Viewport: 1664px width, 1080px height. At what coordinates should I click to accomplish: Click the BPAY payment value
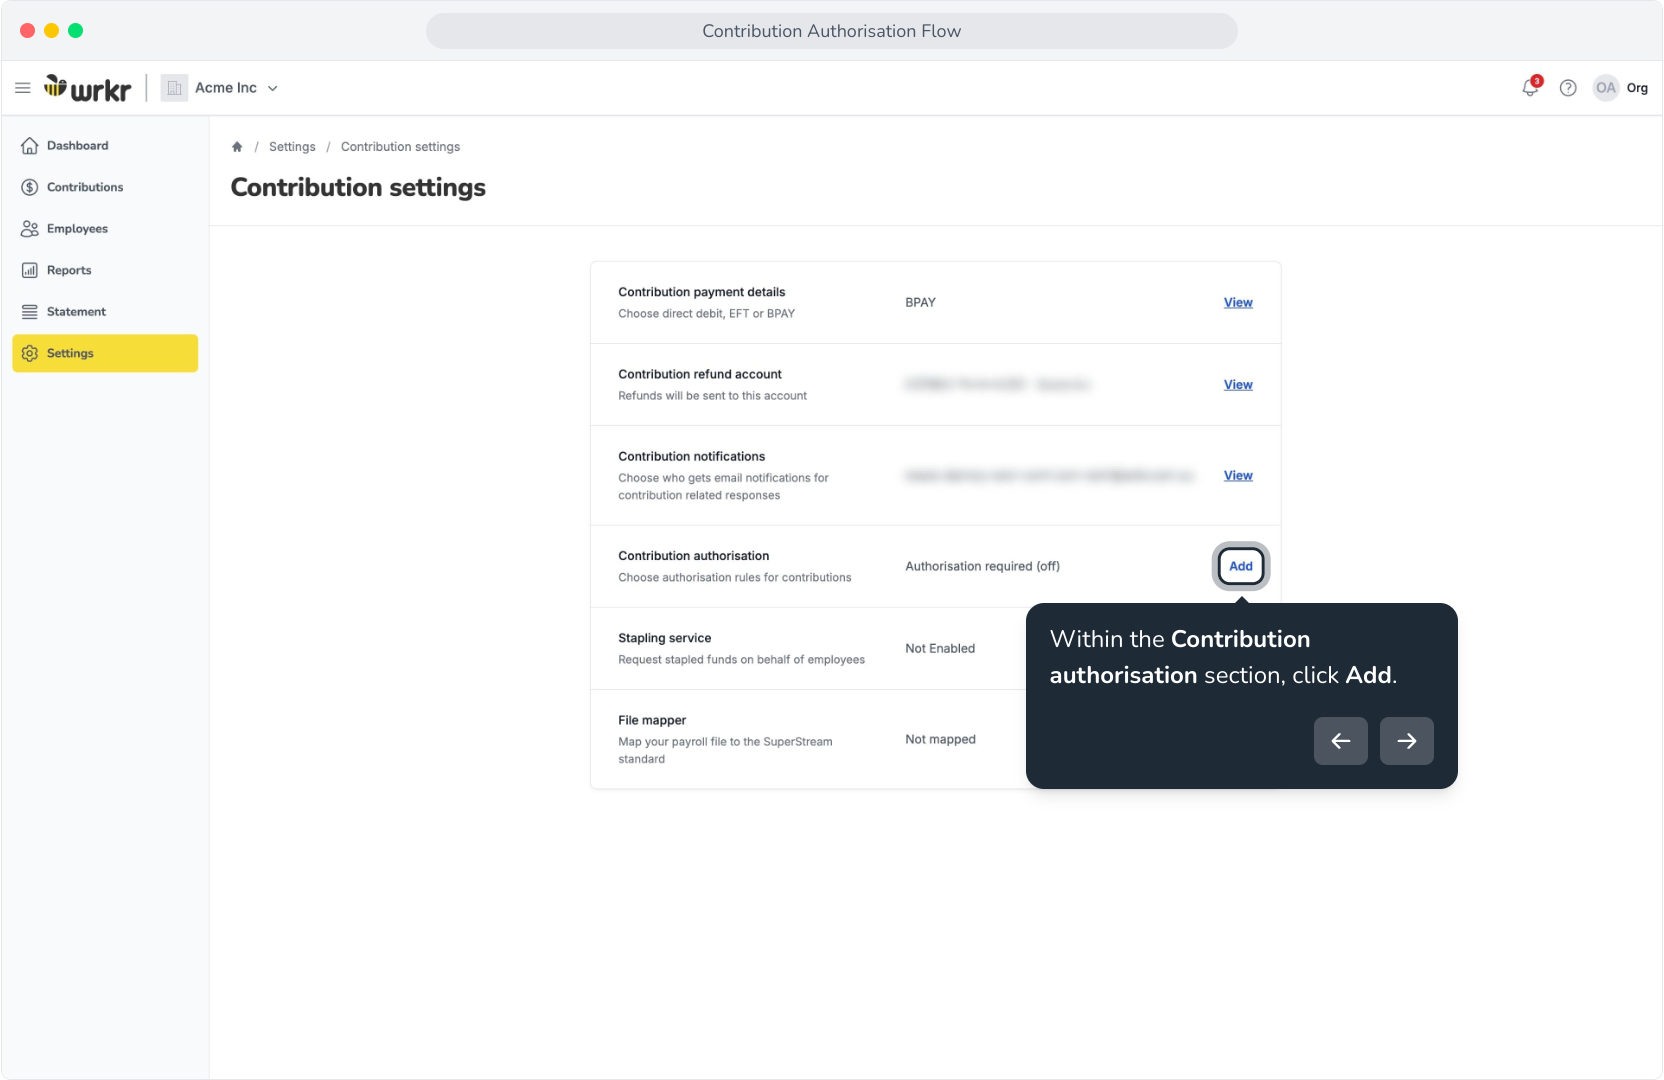(921, 303)
